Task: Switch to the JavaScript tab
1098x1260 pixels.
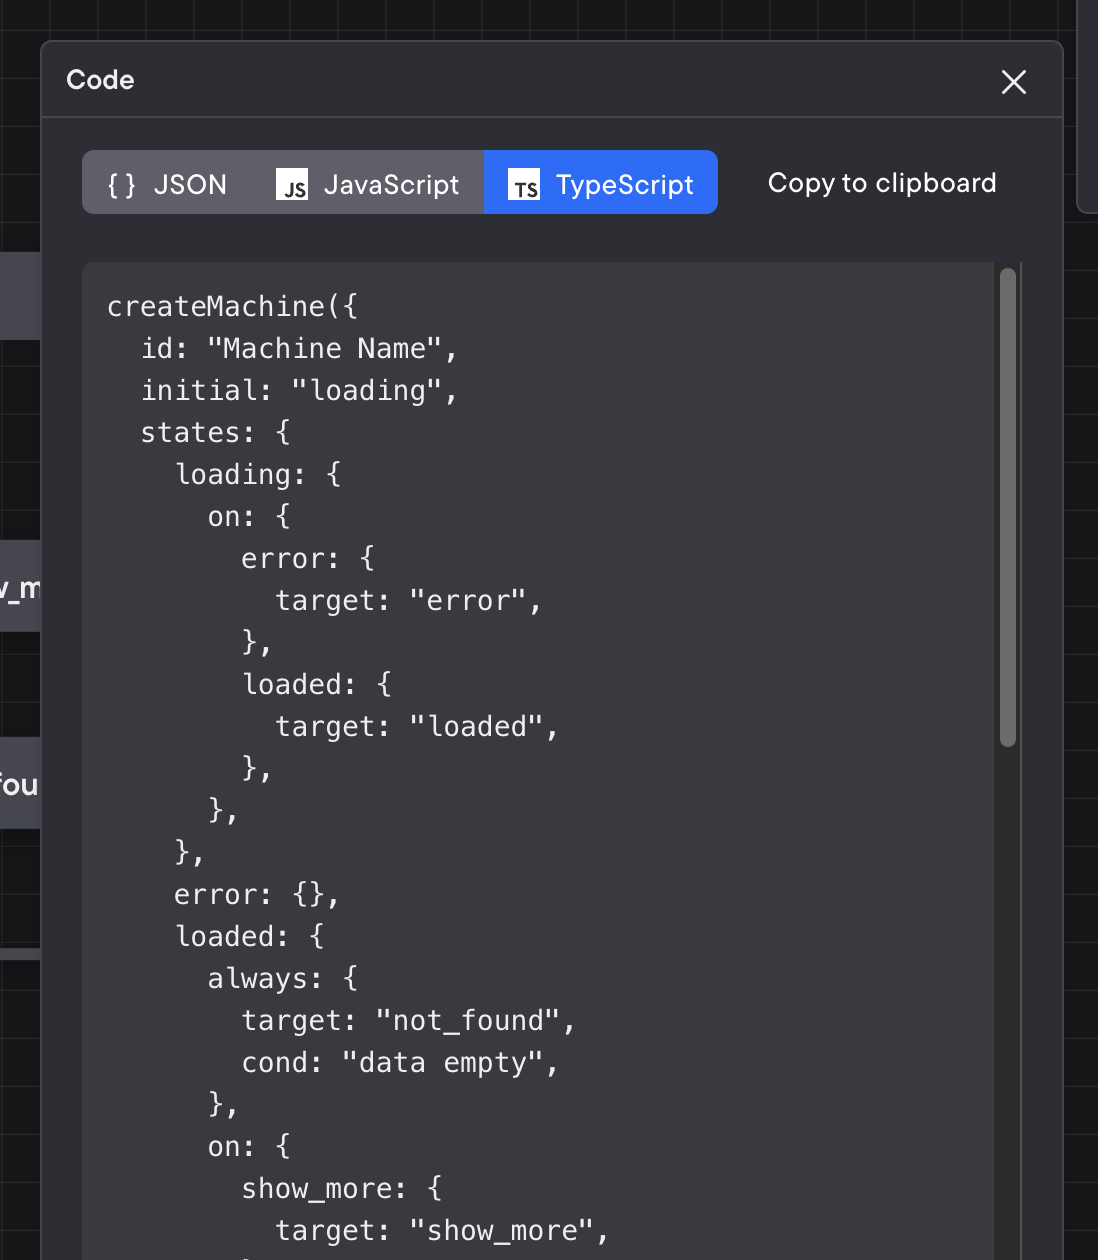Action: (367, 183)
